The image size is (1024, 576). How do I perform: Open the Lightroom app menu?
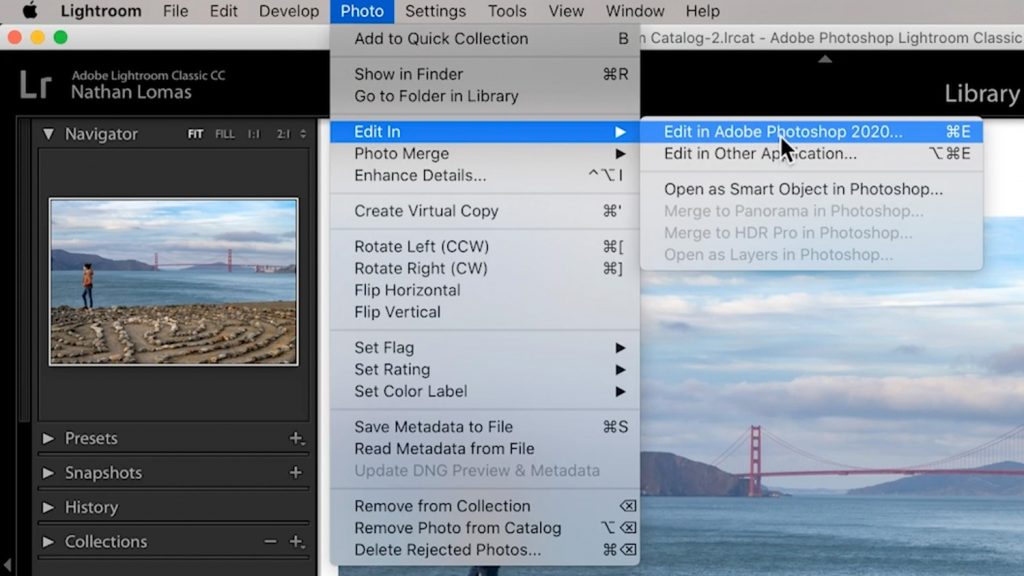point(101,11)
